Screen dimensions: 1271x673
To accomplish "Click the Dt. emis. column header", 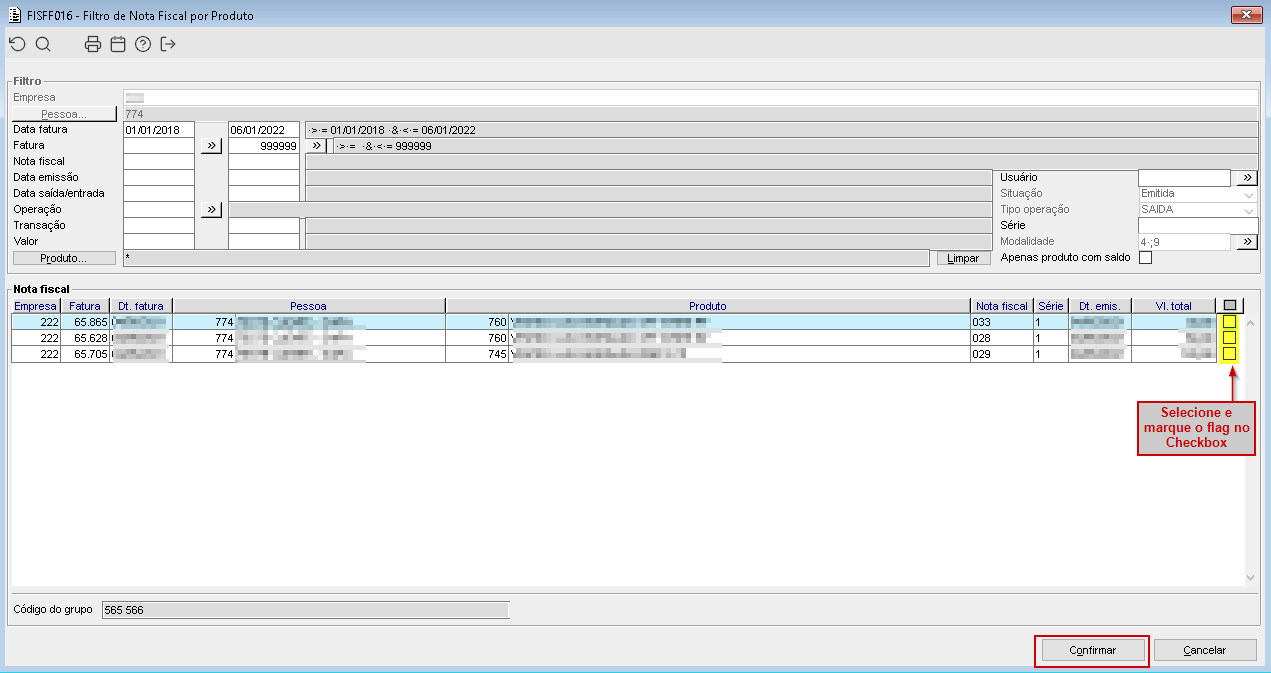I will [x=1099, y=306].
